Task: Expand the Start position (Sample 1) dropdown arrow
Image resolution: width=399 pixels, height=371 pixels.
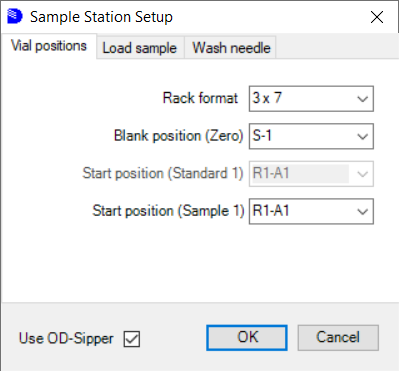Action: click(x=362, y=211)
